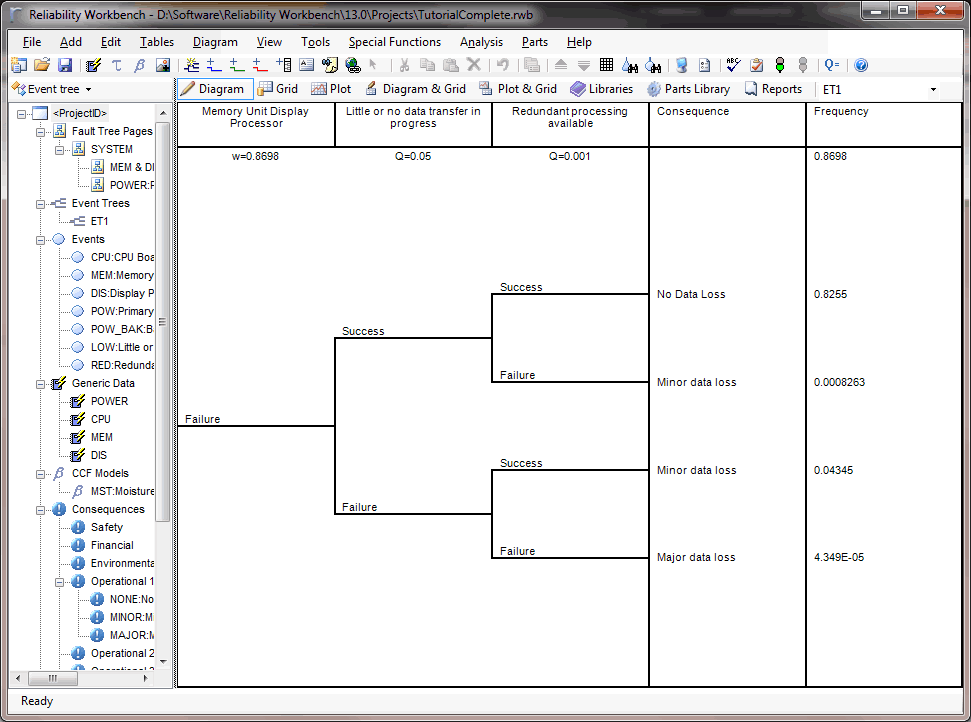971x722 pixels.
Task: Select the ET1 event tree item
Action: [x=99, y=221]
